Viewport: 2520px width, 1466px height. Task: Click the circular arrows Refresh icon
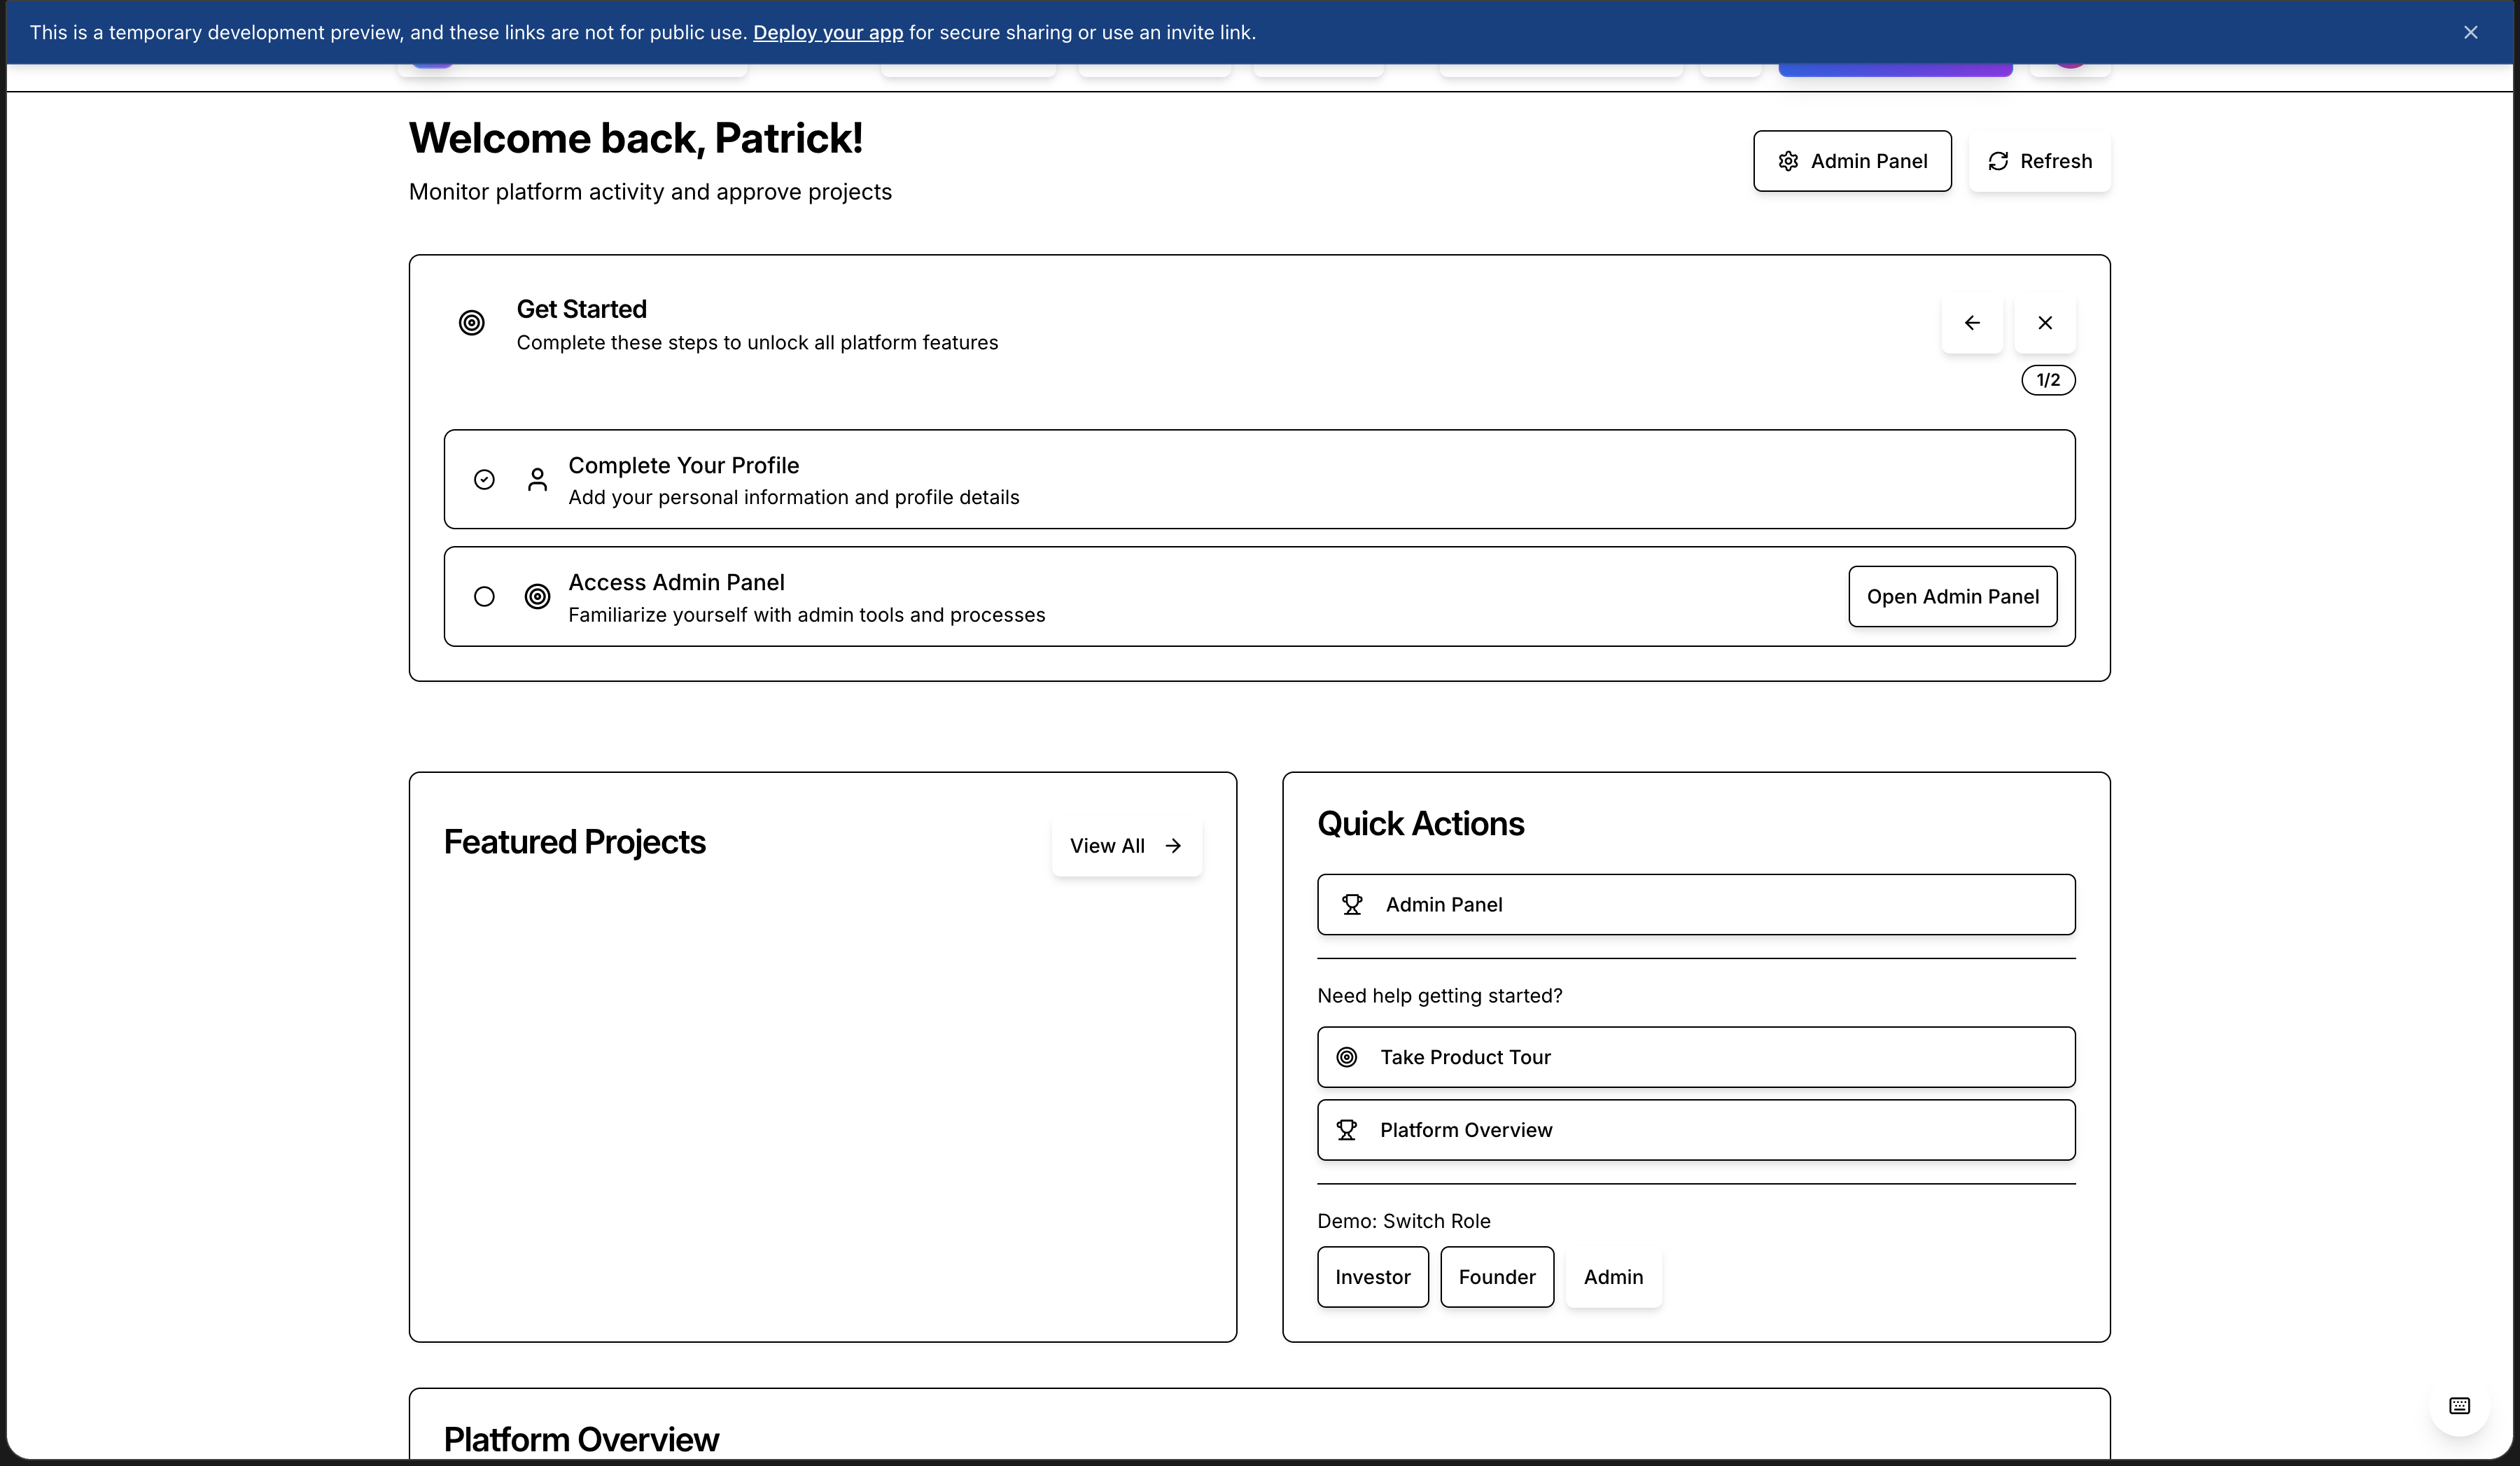pyautogui.click(x=1998, y=161)
